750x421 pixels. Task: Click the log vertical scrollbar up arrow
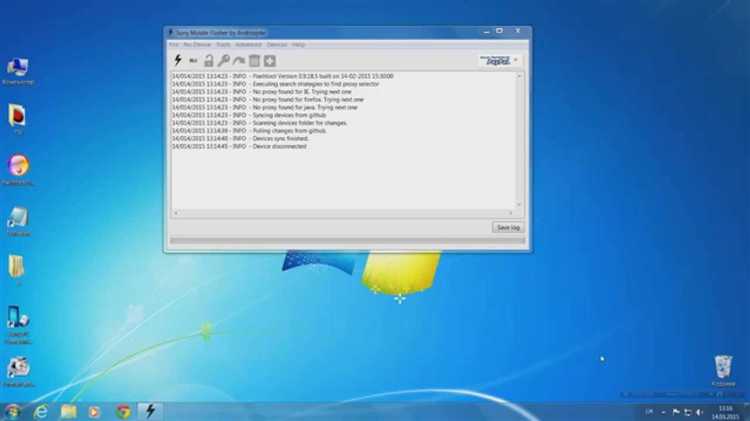click(x=519, y=76)
